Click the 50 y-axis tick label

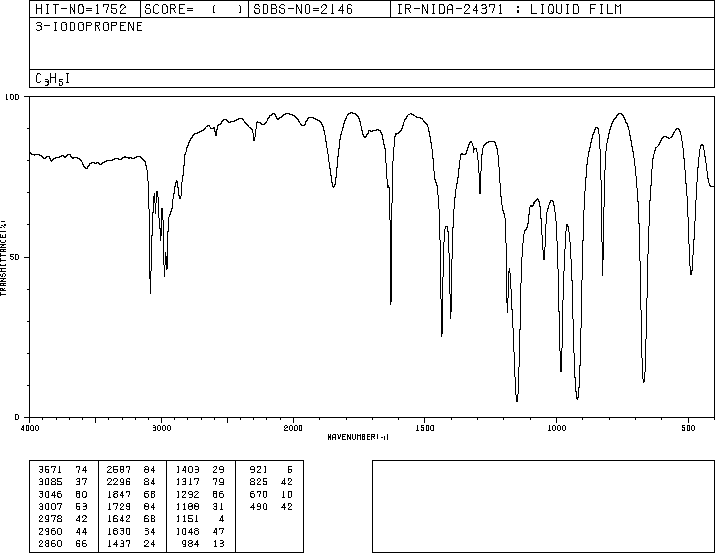pos(15,257)
